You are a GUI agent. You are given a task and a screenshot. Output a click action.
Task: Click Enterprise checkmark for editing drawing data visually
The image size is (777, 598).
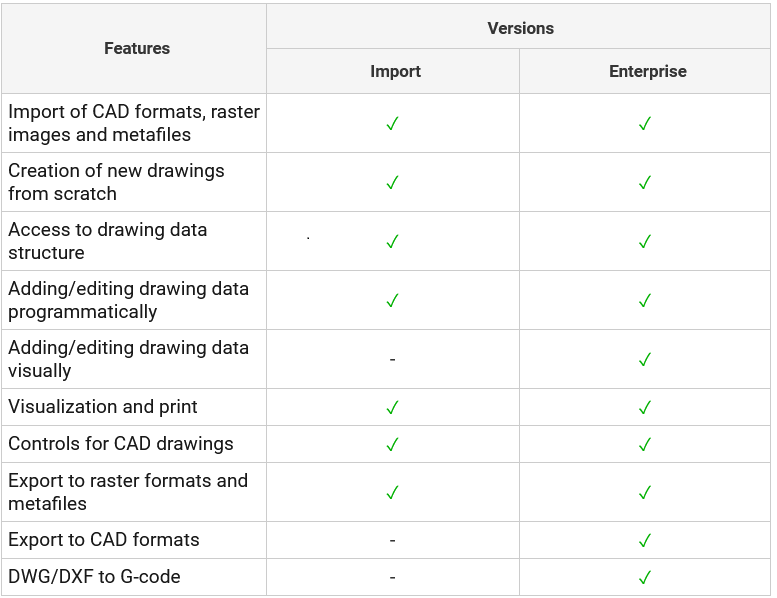pos(645,359)
